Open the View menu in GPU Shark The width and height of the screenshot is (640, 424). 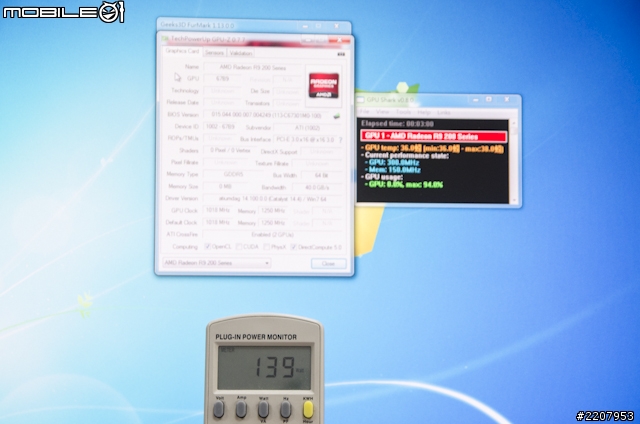click(382, 111)
